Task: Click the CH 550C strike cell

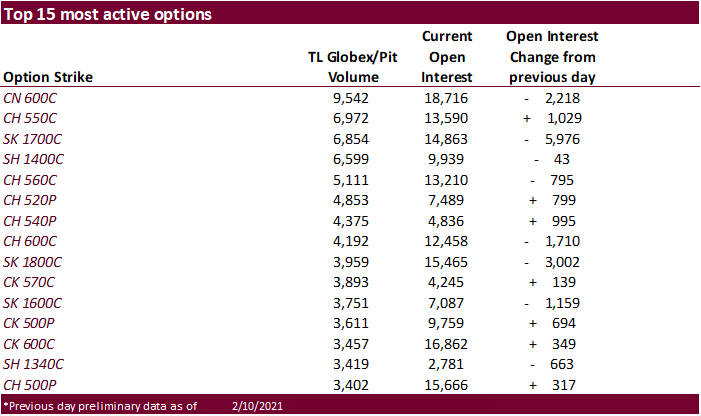Action: (x=31, y=118)
